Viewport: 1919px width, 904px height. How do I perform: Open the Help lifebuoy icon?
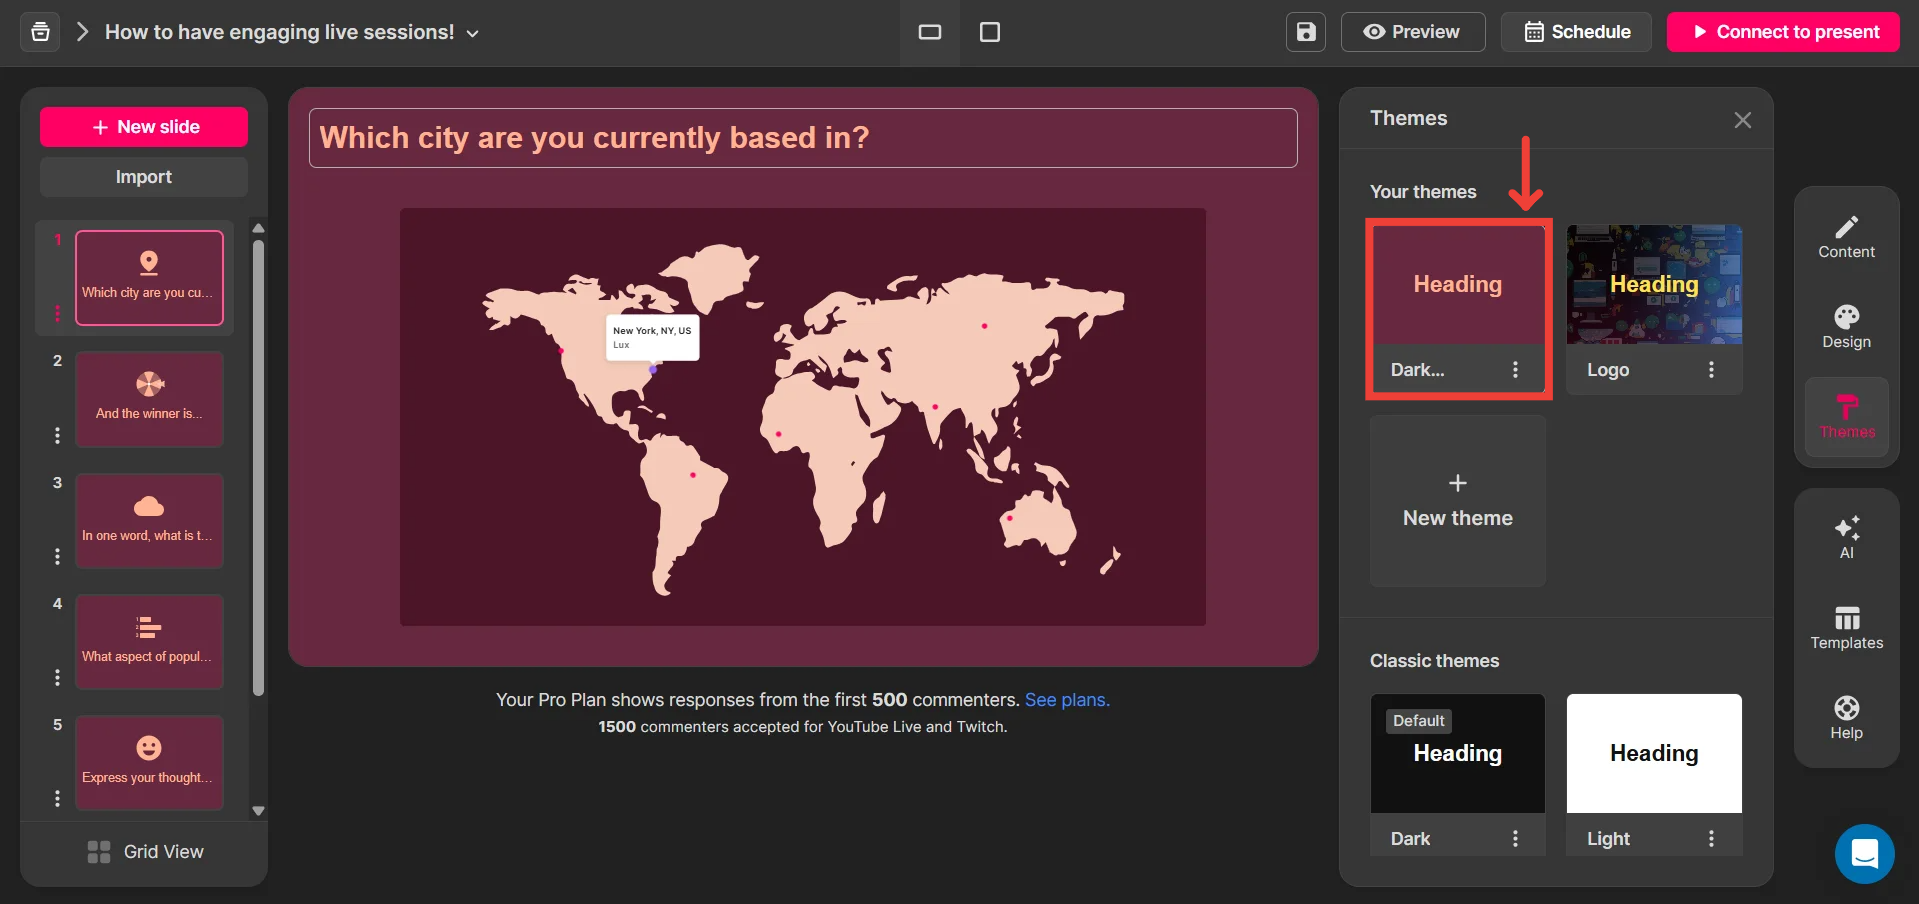(1846, 718)
